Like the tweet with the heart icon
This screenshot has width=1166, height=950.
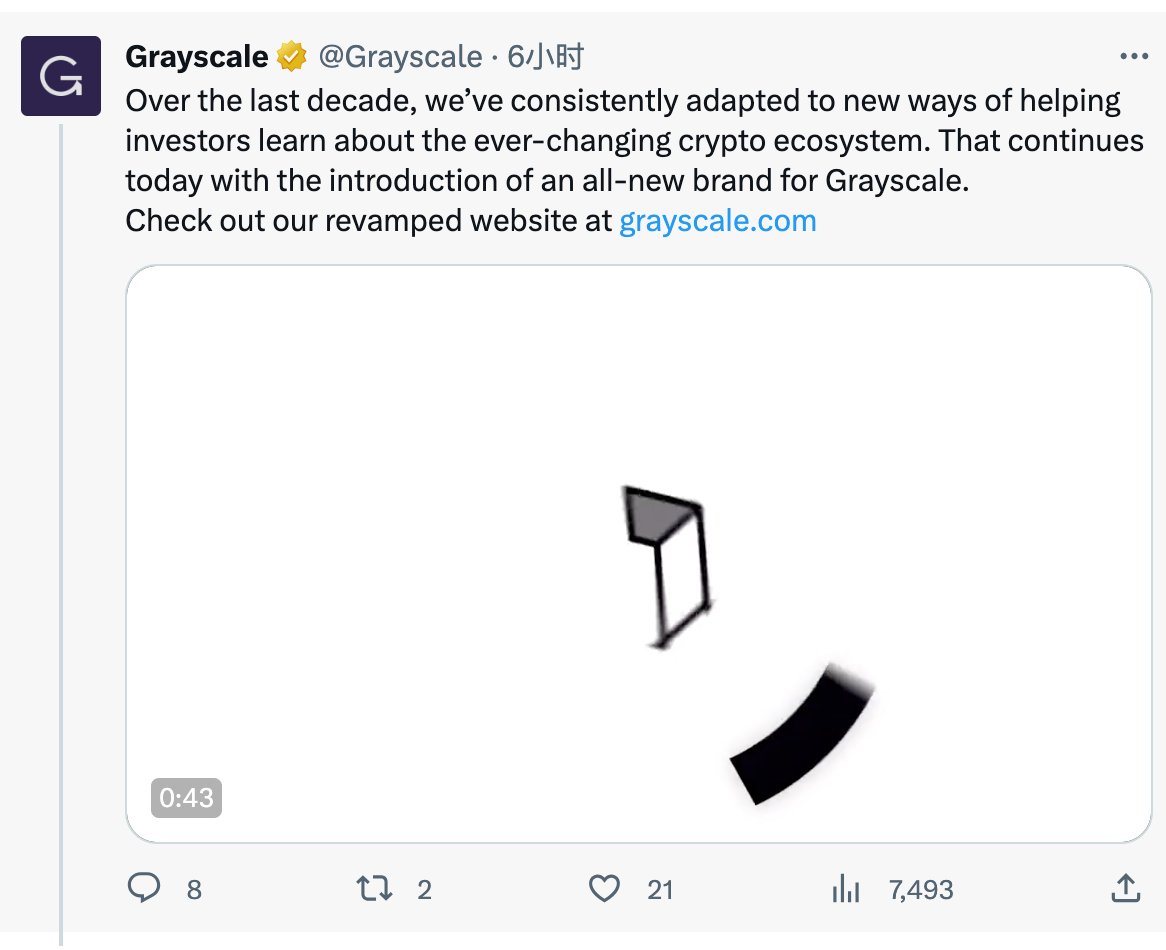[603, 888]
